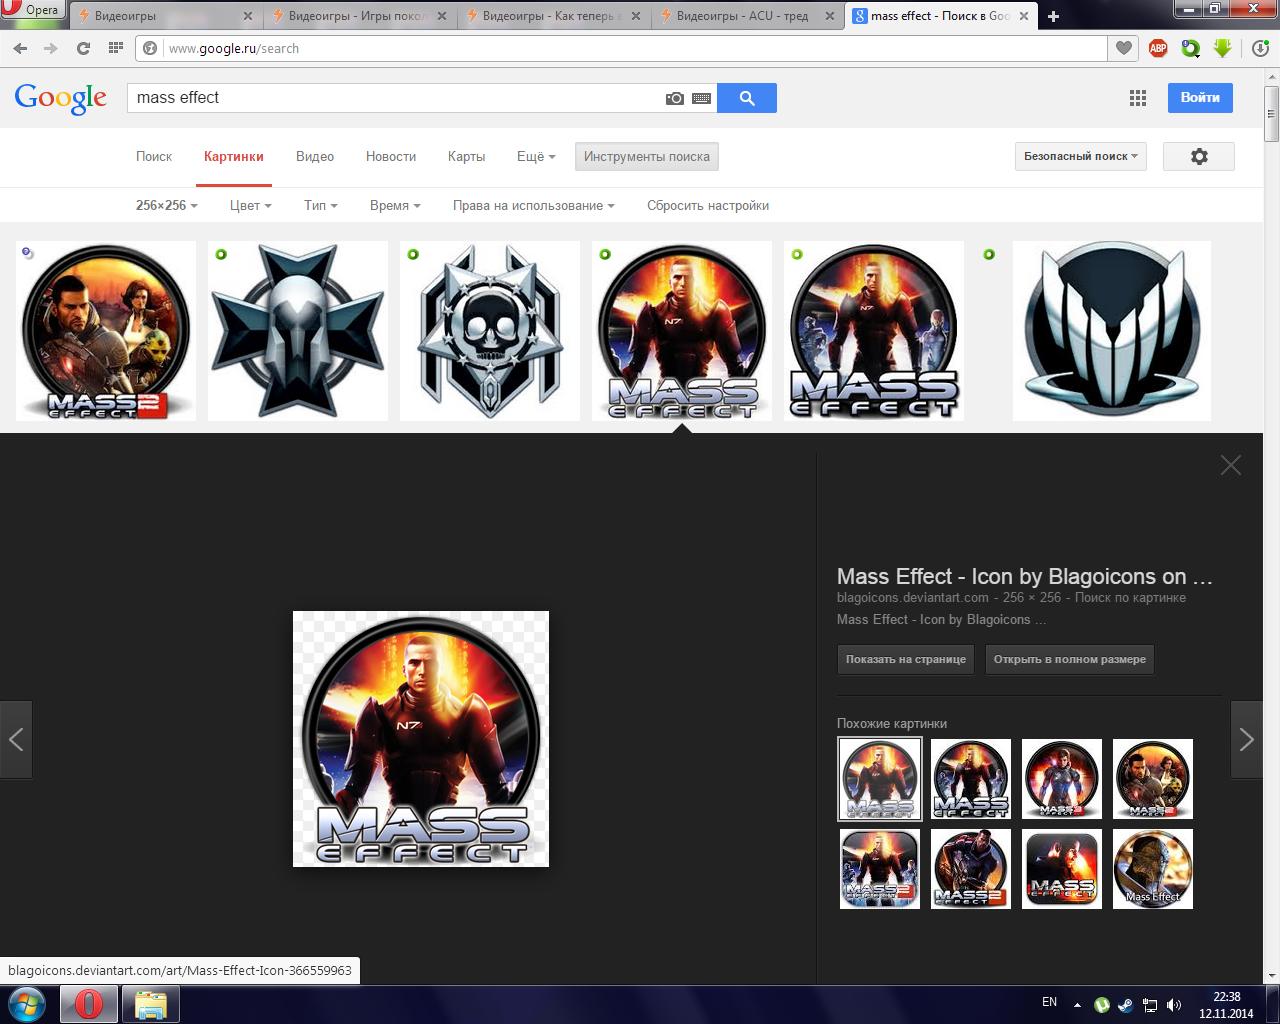Search by image using camera icon
The height and width of the screenshot is (1024, 1280).
(675, 98)
